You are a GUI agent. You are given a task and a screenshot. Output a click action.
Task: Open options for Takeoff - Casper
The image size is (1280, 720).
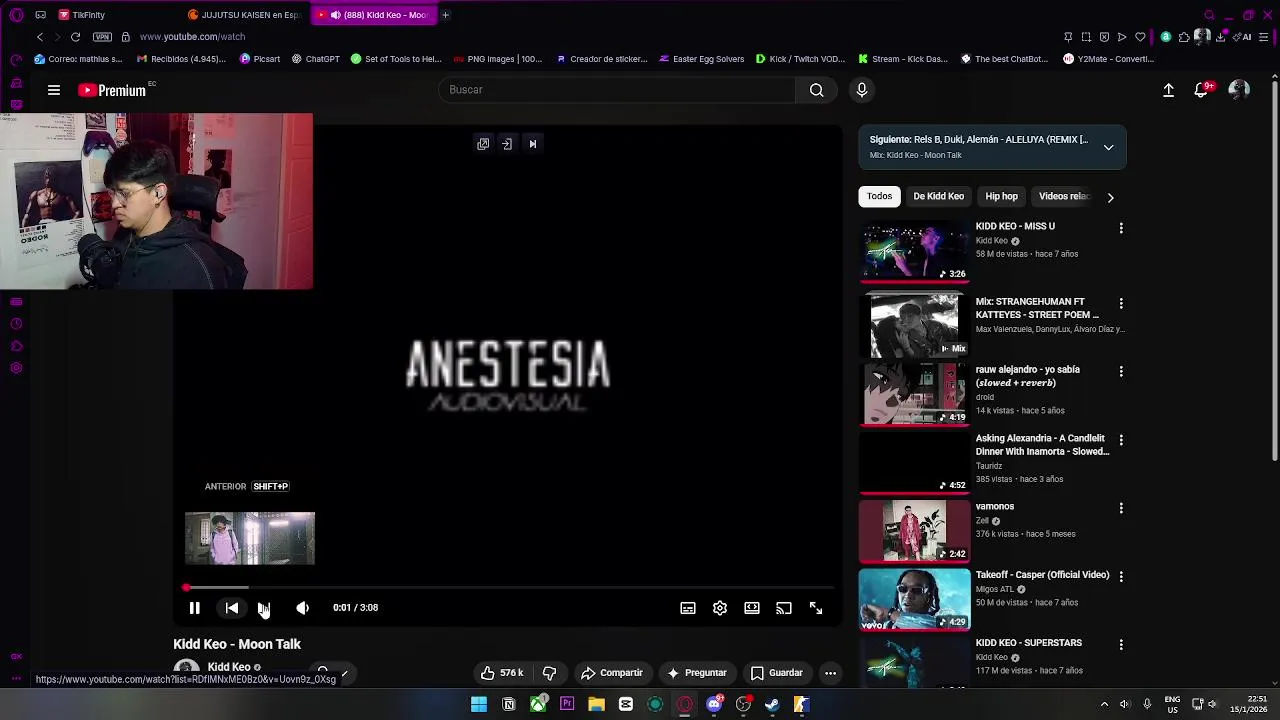pyautogui.click(x=1121, y=577)
